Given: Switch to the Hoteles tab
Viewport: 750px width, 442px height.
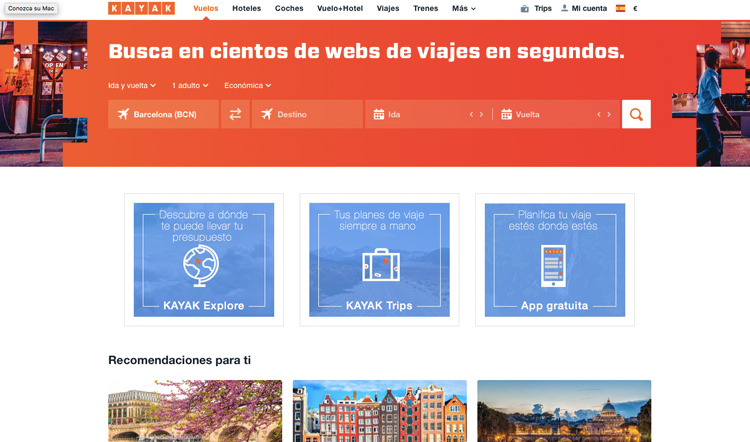Looking at the screenshot, I should coord(246,8).
